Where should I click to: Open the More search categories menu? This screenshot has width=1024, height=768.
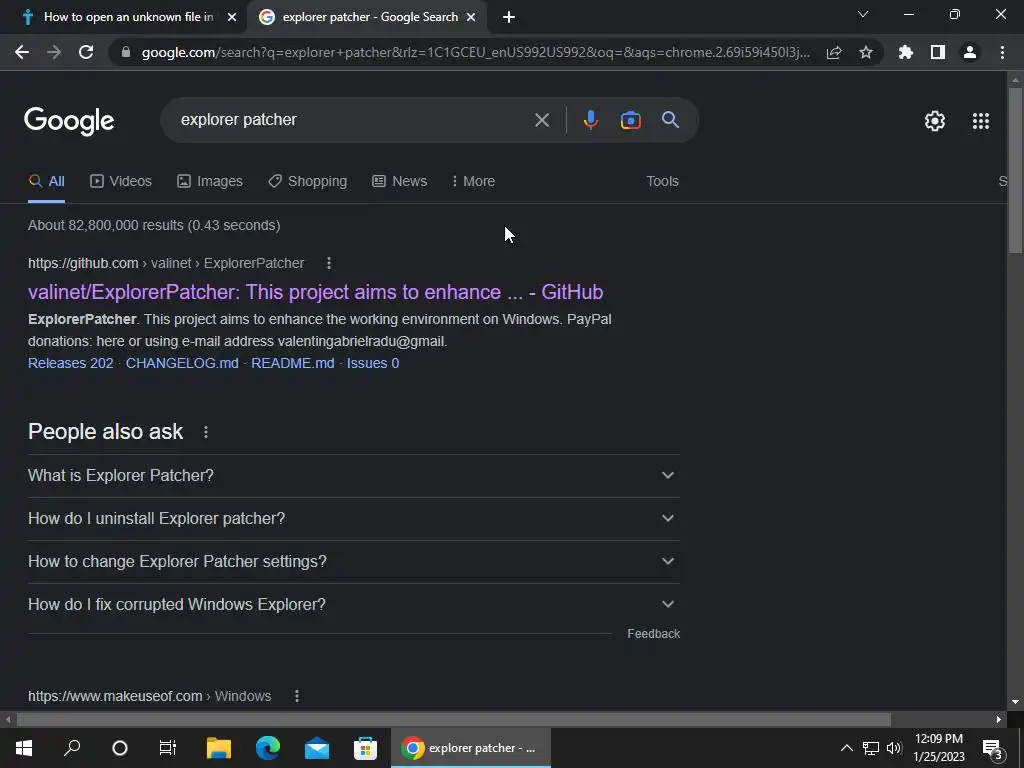(x=473, y=181)
